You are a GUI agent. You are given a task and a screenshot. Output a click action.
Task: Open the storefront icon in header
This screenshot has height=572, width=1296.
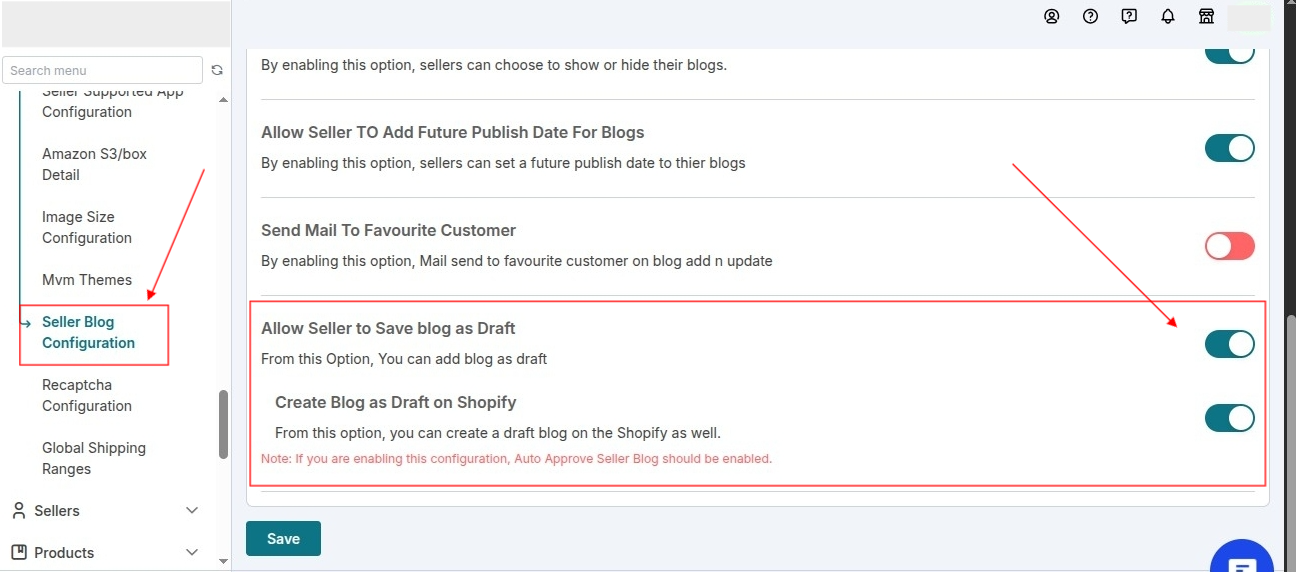point(1207,16)
